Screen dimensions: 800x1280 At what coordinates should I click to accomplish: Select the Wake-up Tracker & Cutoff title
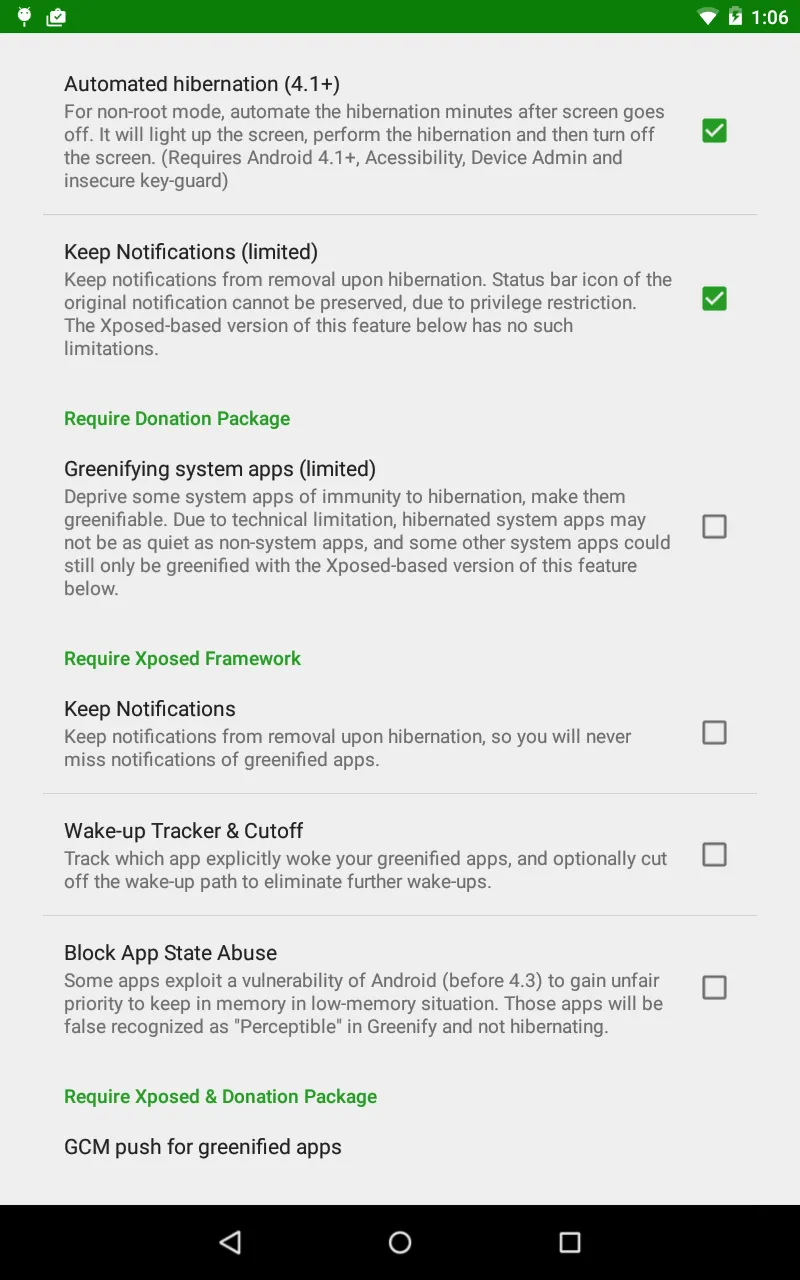click(x=184, y=830)
